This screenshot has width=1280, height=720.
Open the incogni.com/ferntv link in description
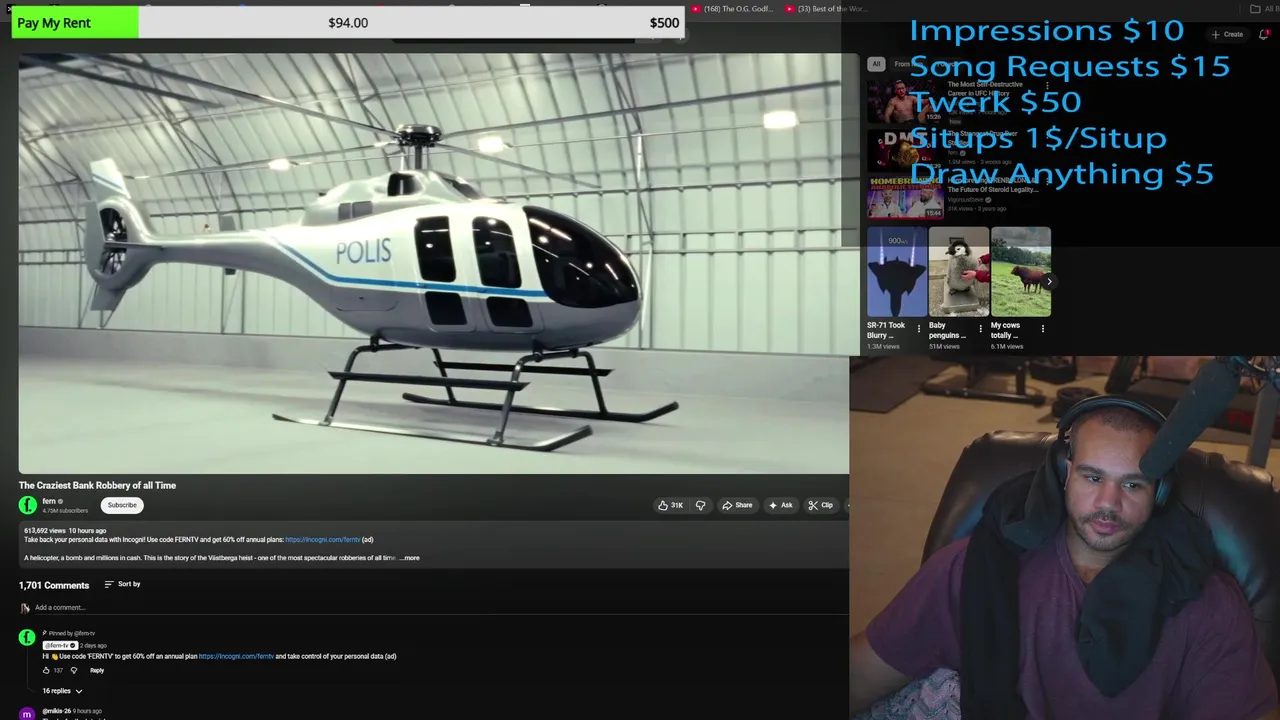click(322, 540)
